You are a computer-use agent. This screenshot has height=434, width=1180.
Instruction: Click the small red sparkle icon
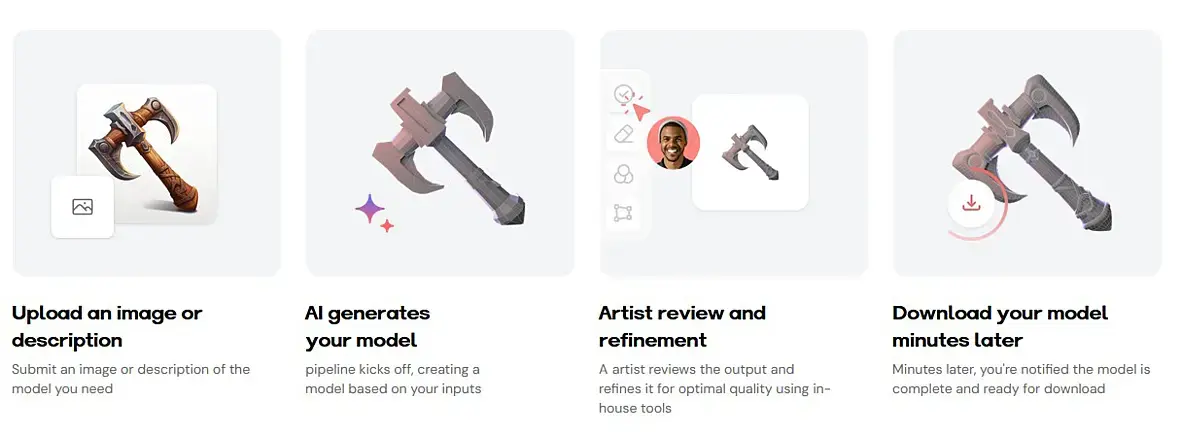[x=387, y=226]
